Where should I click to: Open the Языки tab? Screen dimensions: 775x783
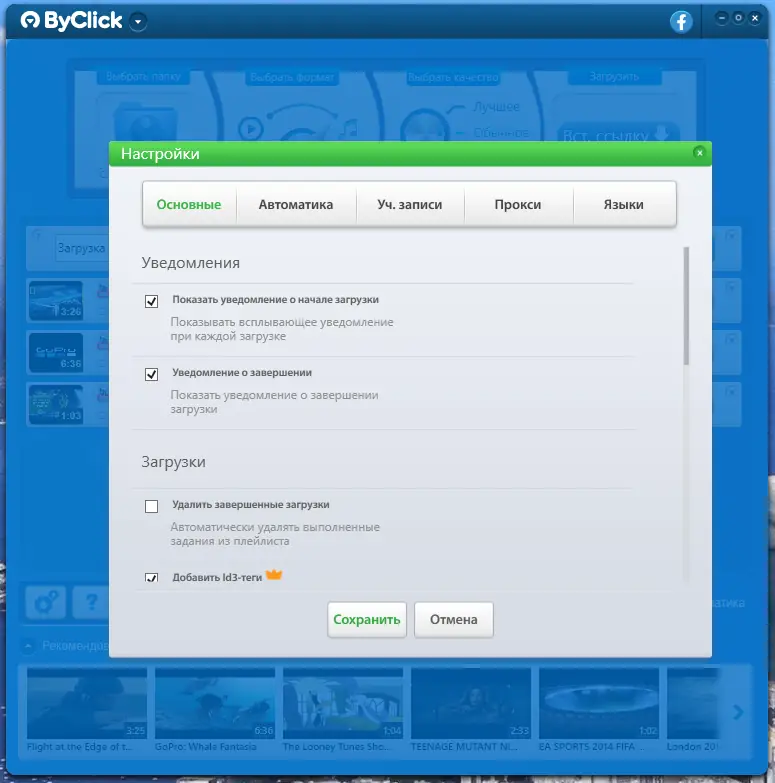(624, 204)
